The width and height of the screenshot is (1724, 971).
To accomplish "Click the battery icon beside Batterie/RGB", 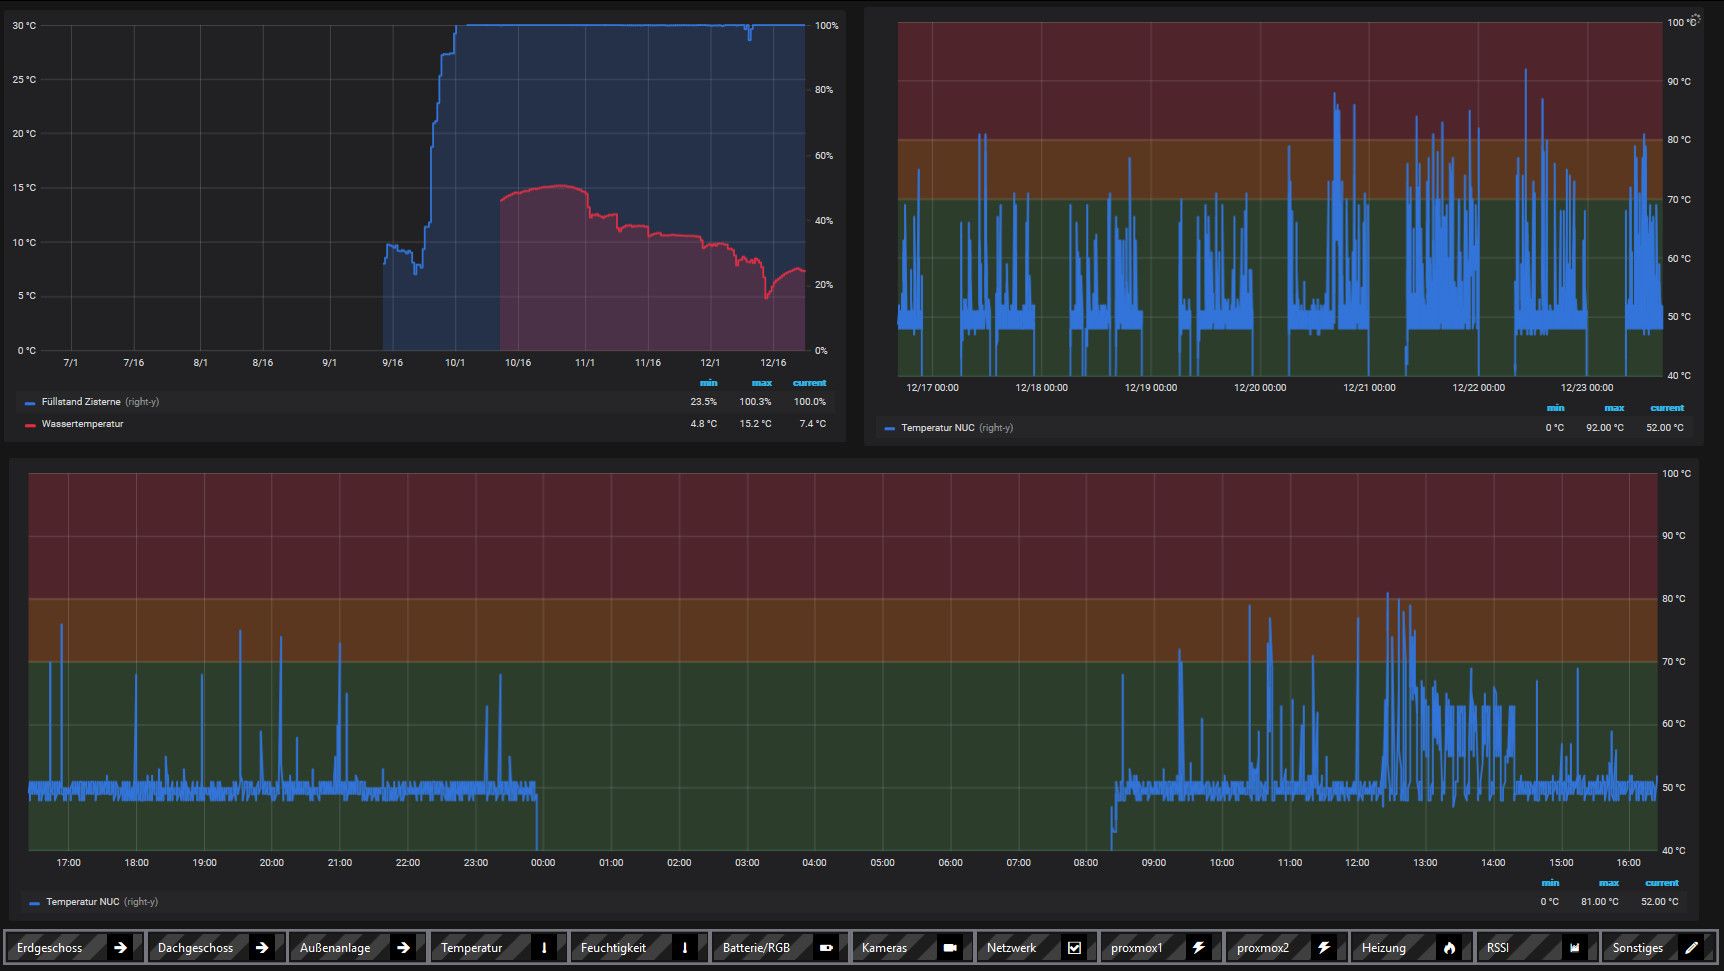I will click(x=826, y=947).
